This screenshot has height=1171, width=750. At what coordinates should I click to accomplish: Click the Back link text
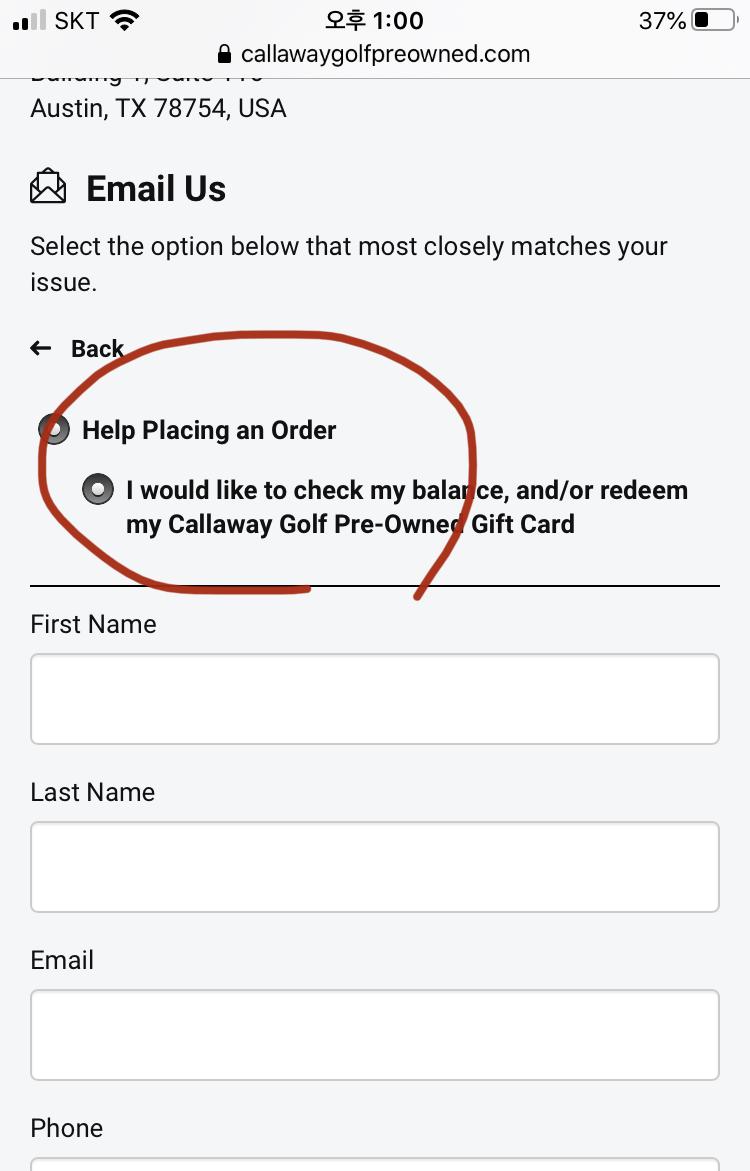pyautogui.click(x=97, y=348)
